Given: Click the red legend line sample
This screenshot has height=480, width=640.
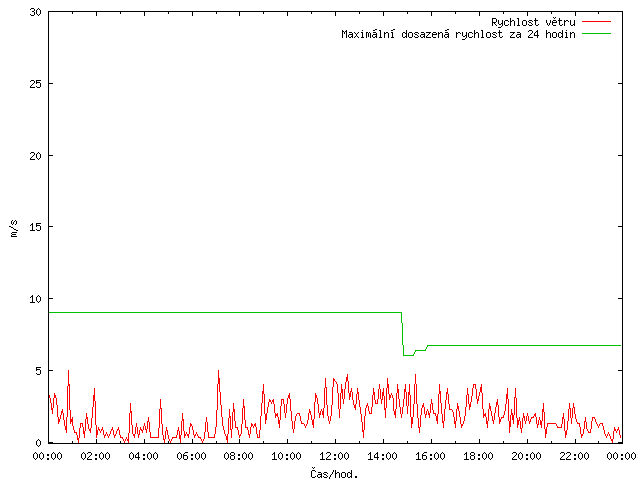Looking at the screenshot, I should tap(596, 22).
